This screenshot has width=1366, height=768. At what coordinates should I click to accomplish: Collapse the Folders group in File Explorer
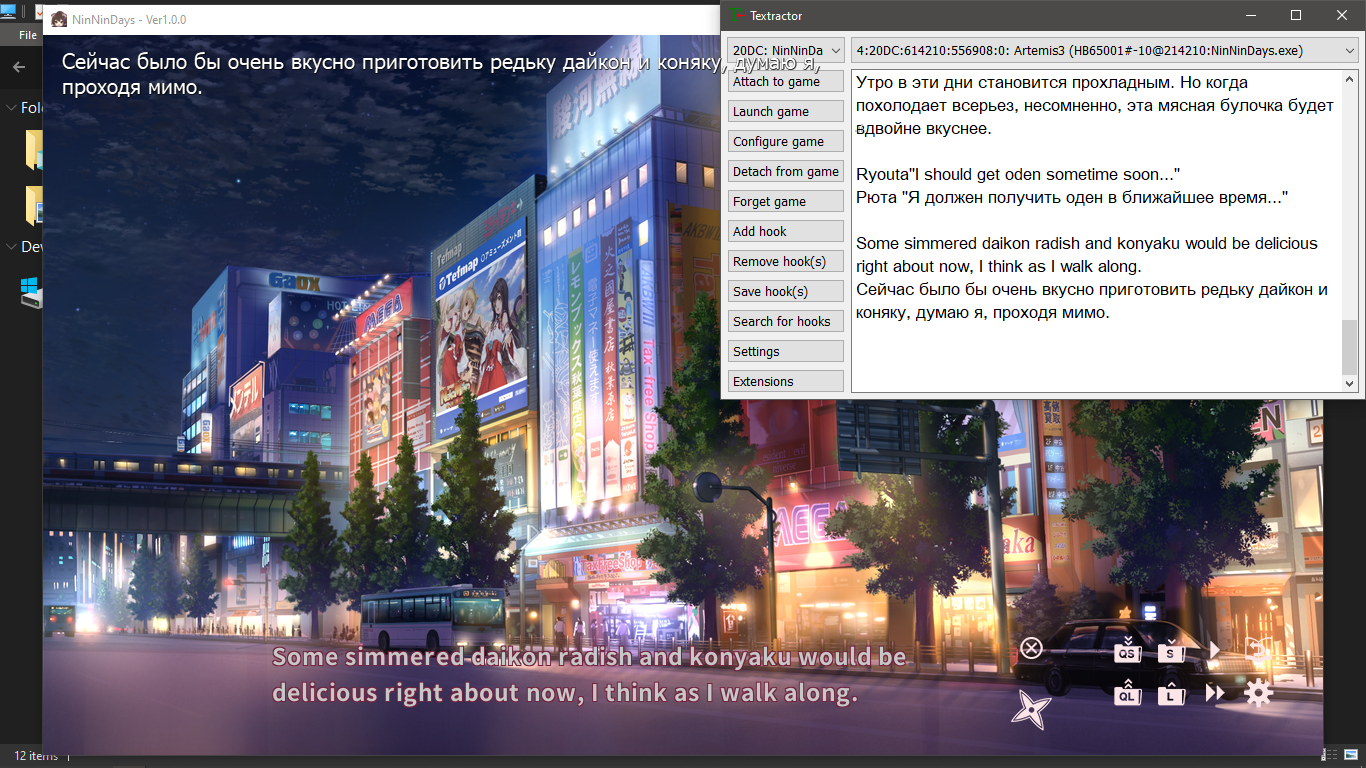tap(11, 108)
